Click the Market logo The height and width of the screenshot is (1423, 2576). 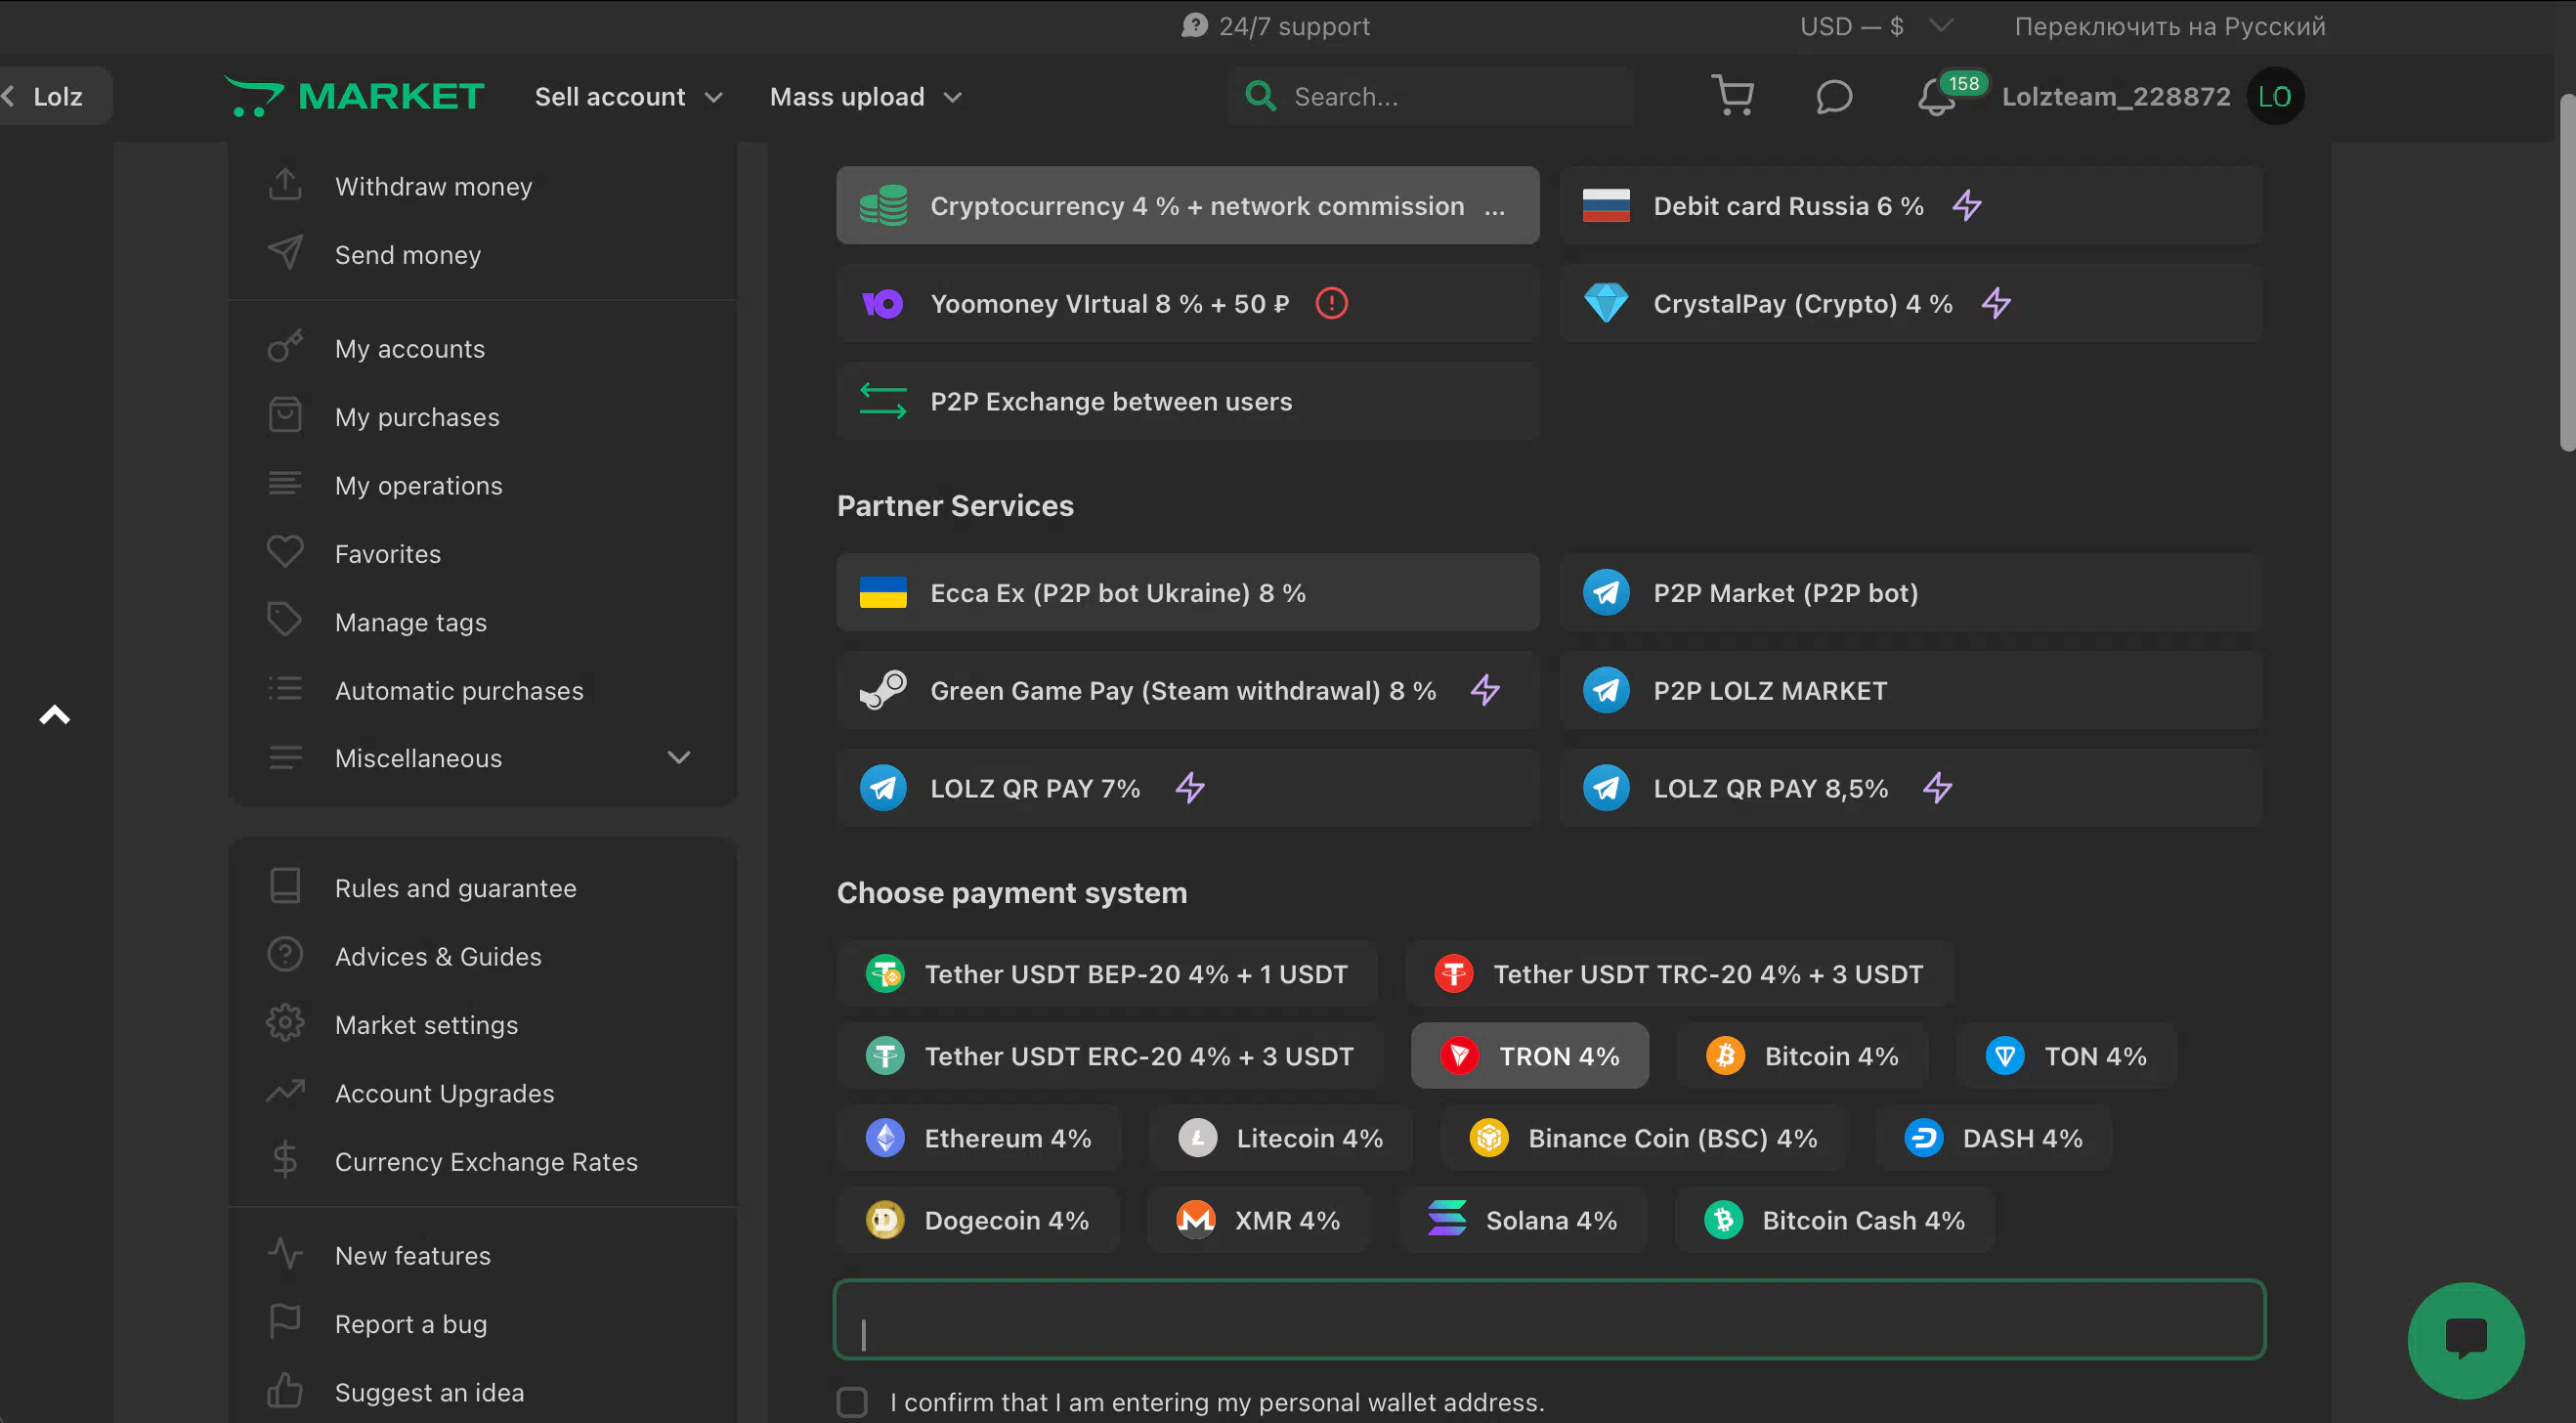pos(354,96)
